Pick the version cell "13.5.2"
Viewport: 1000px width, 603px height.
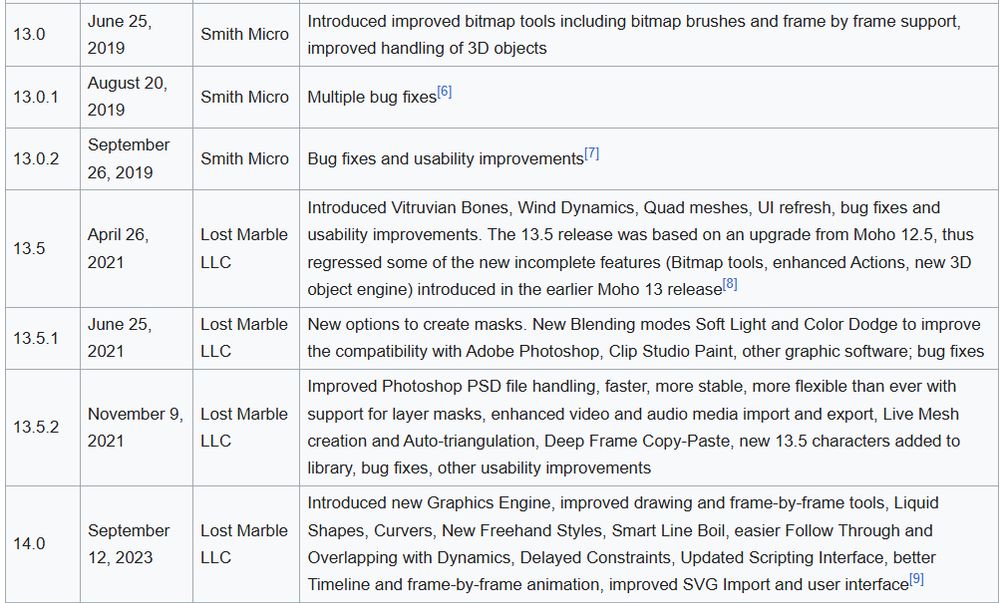click(36, 428)
